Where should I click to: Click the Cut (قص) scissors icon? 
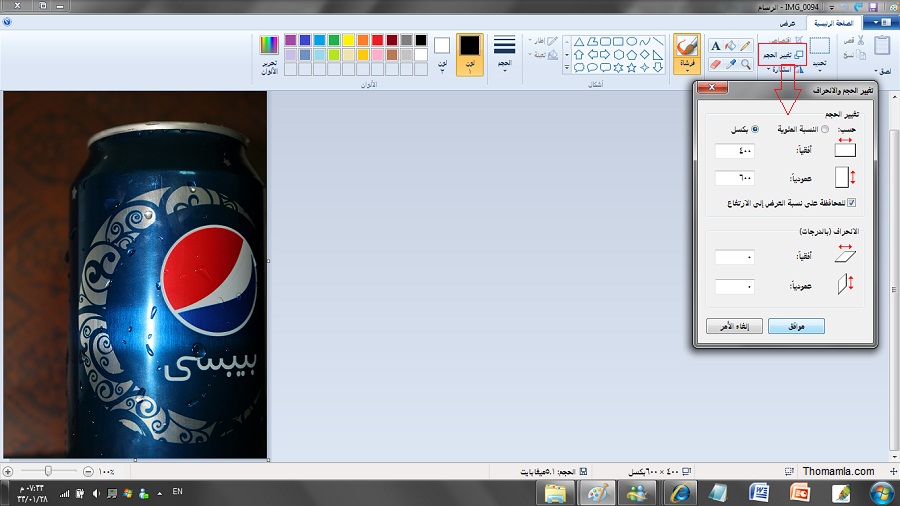(x=860, y=40)
